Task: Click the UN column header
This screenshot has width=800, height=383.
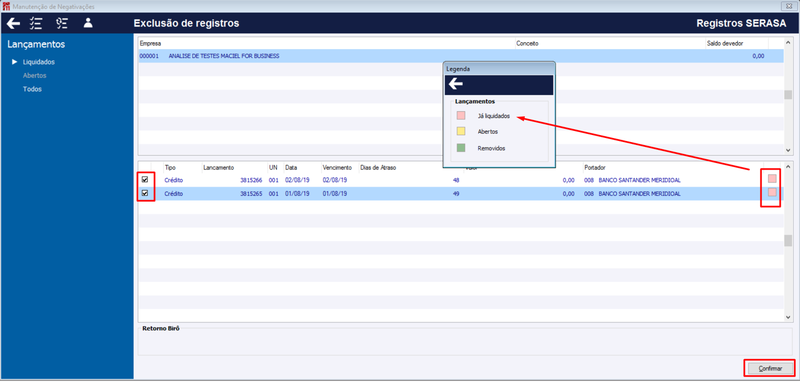Action: (x=272, y=167)
